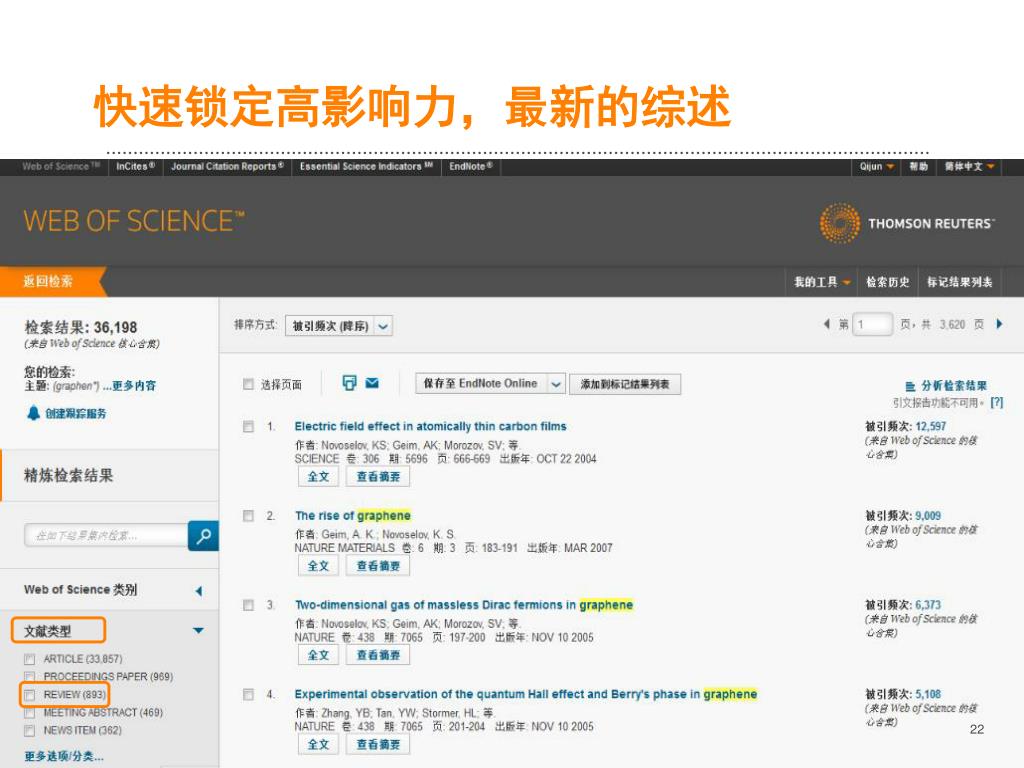The width and height of the screenshot is (1024, 768).
Task: Open the EndNote tab
Action: coord(471,167)
